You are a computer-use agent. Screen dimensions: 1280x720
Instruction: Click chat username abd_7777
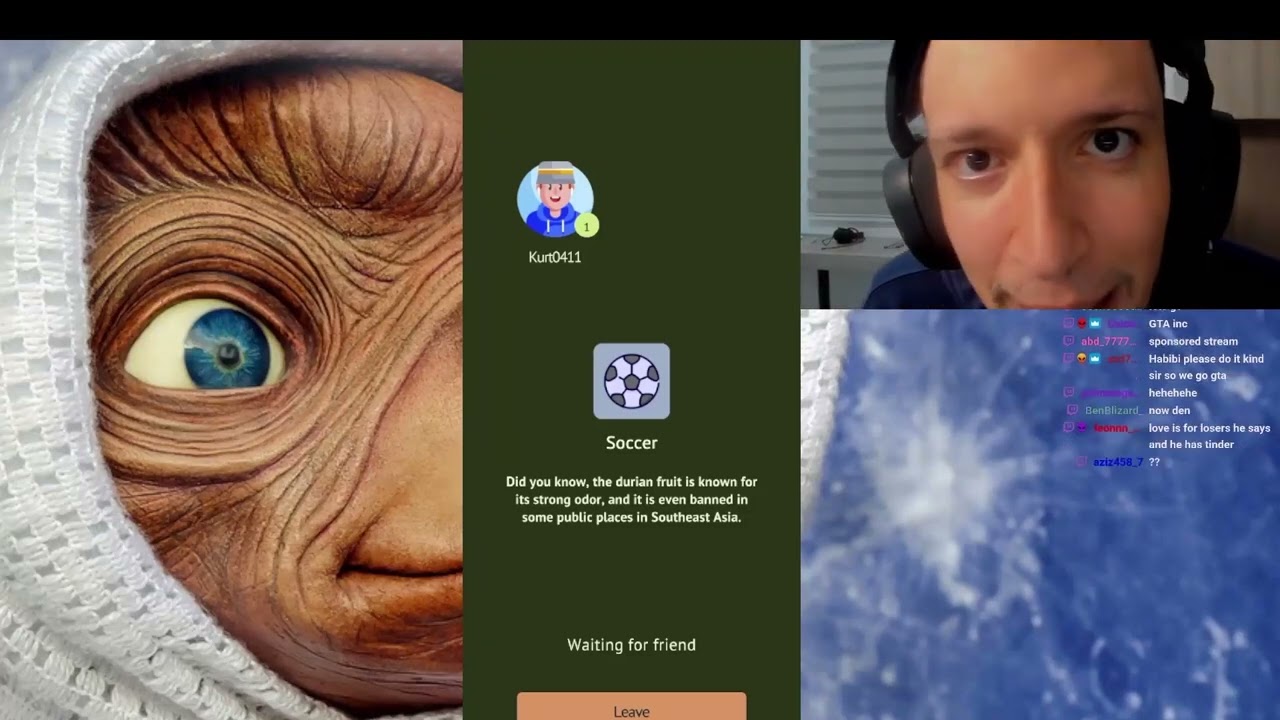pyautogui.click(x=1107, y=341)
